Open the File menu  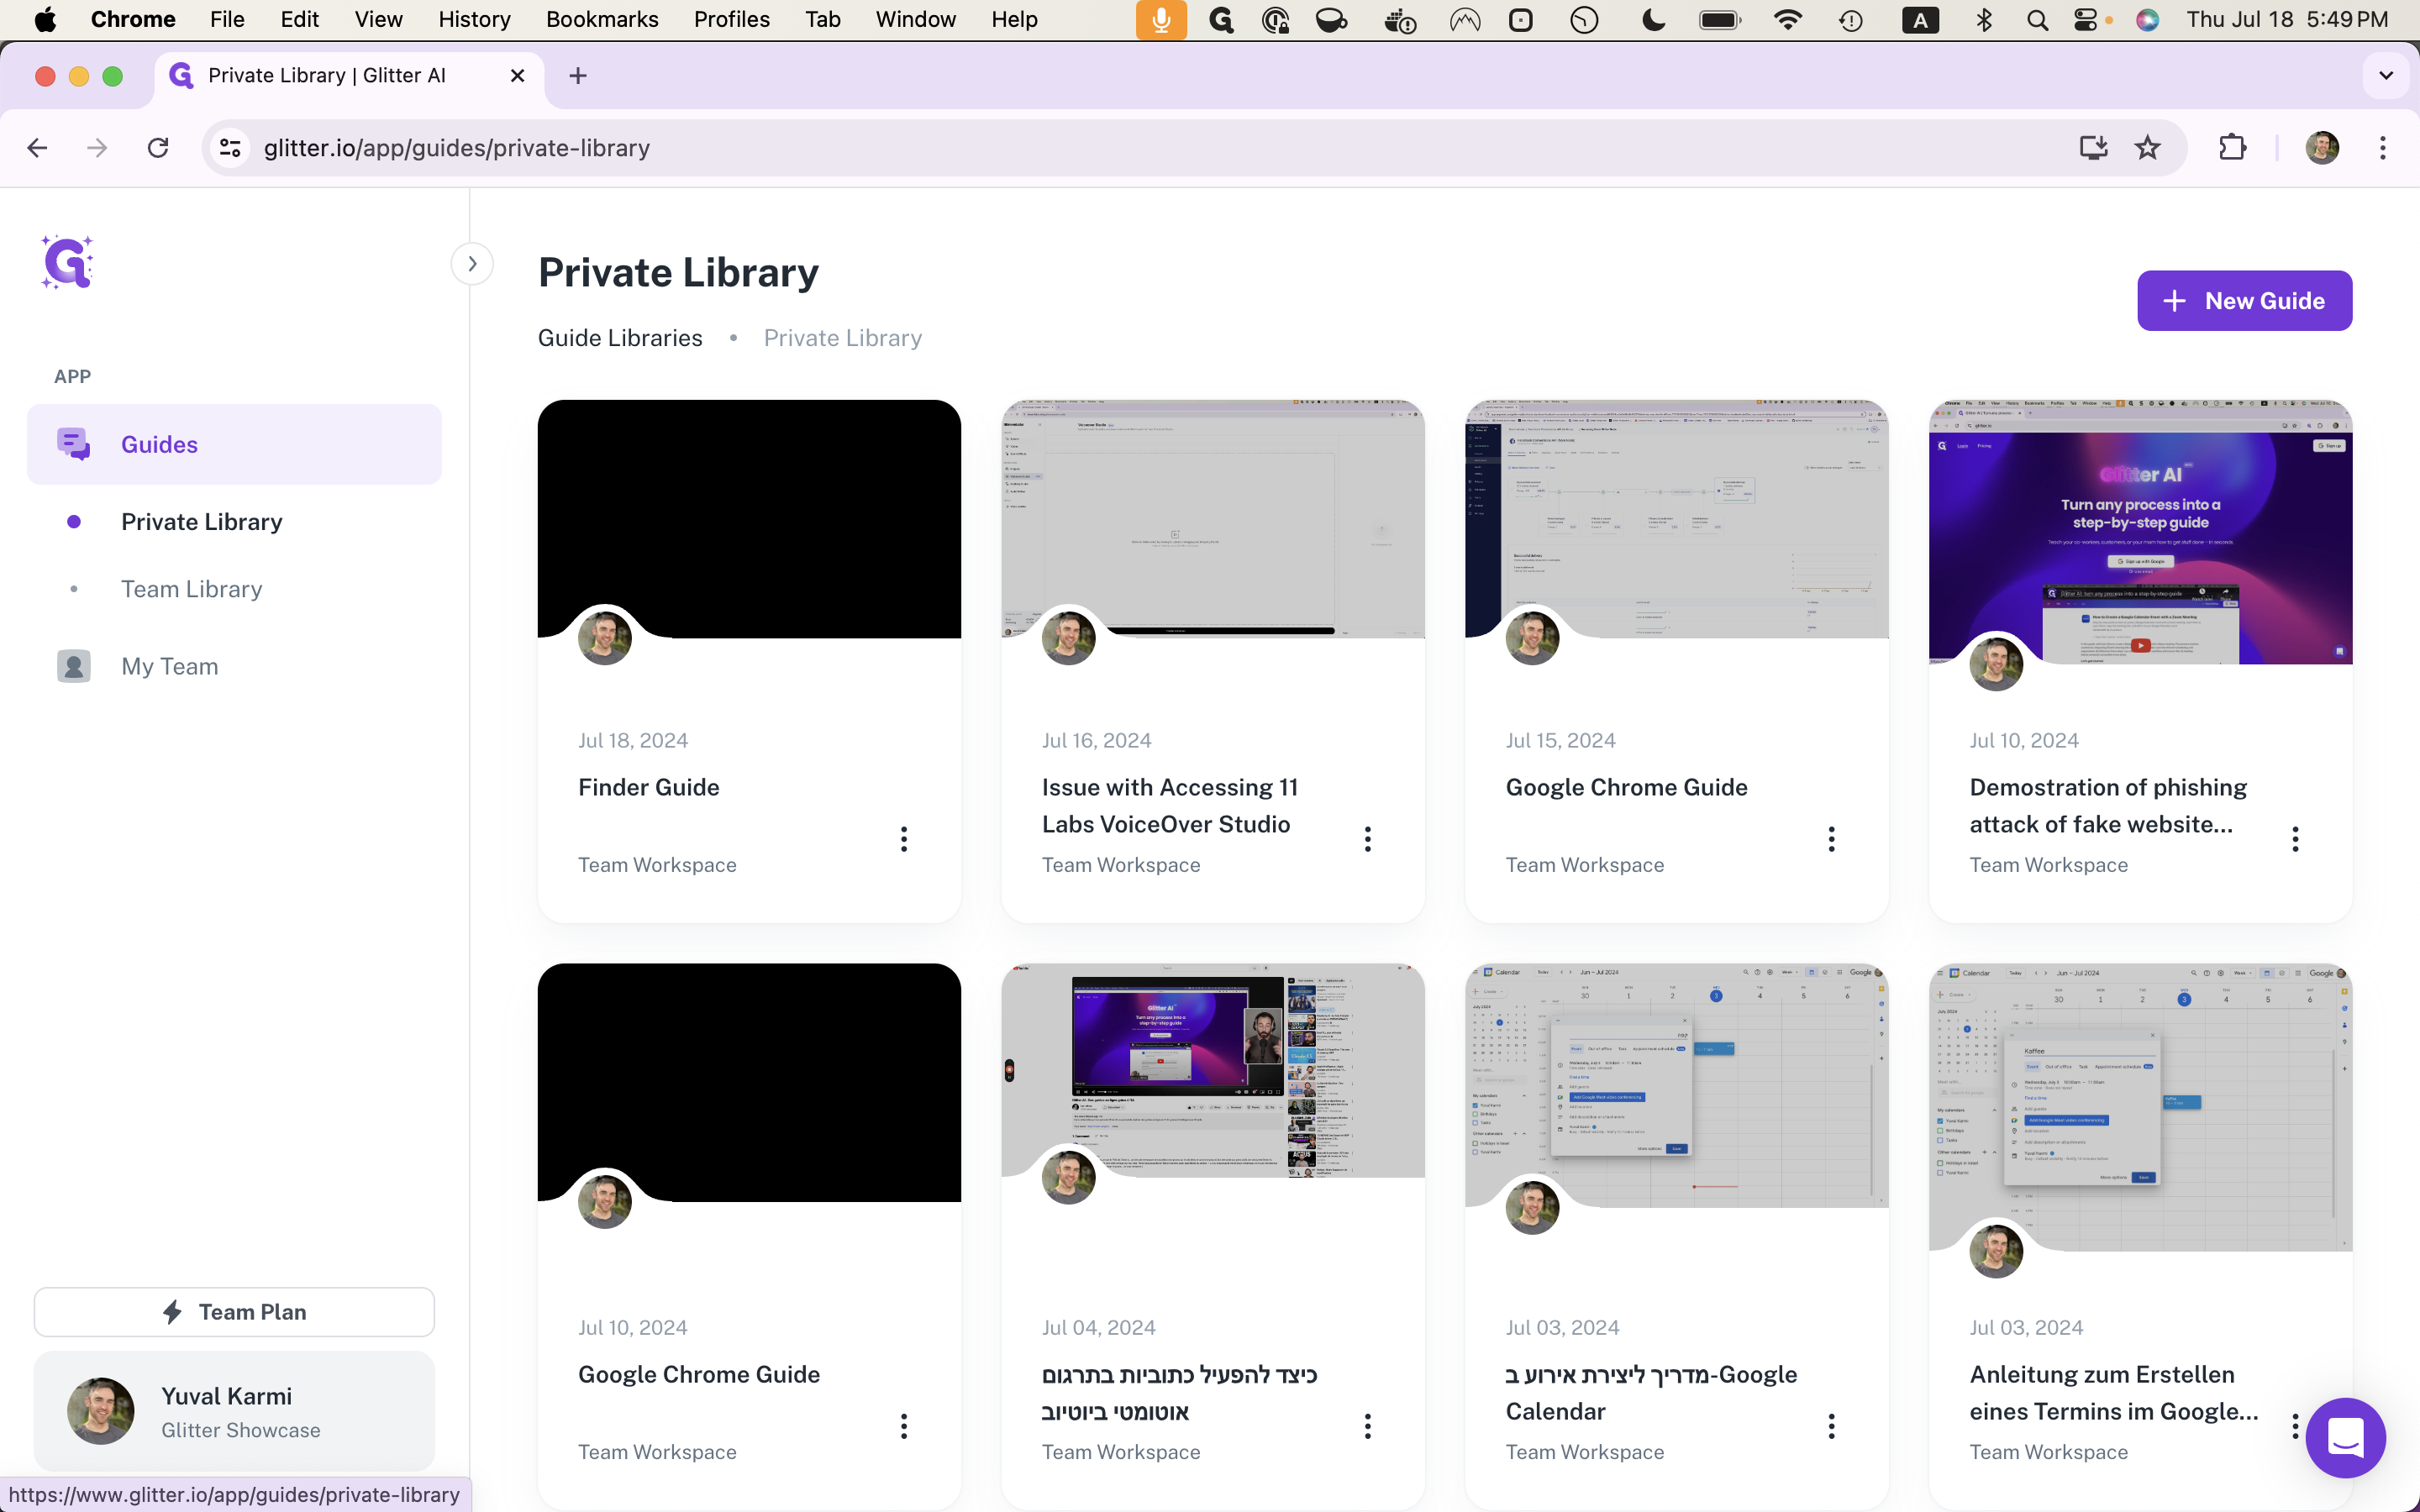[227, 19]
